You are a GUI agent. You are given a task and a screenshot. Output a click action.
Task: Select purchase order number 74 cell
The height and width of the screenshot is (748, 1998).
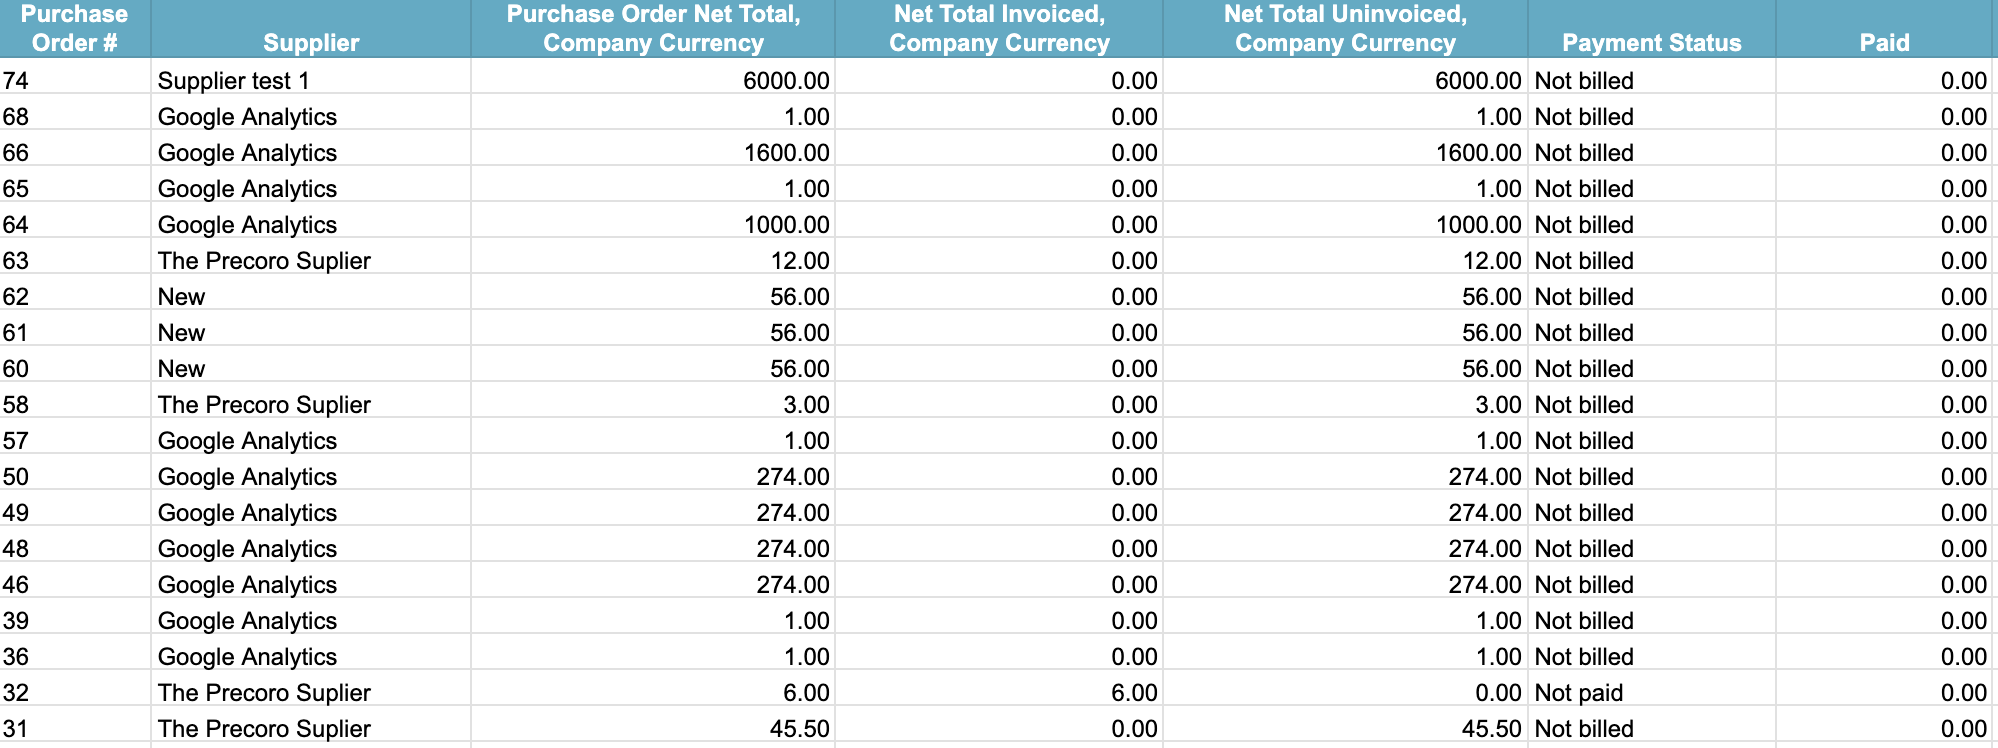[x=75, y=80]
